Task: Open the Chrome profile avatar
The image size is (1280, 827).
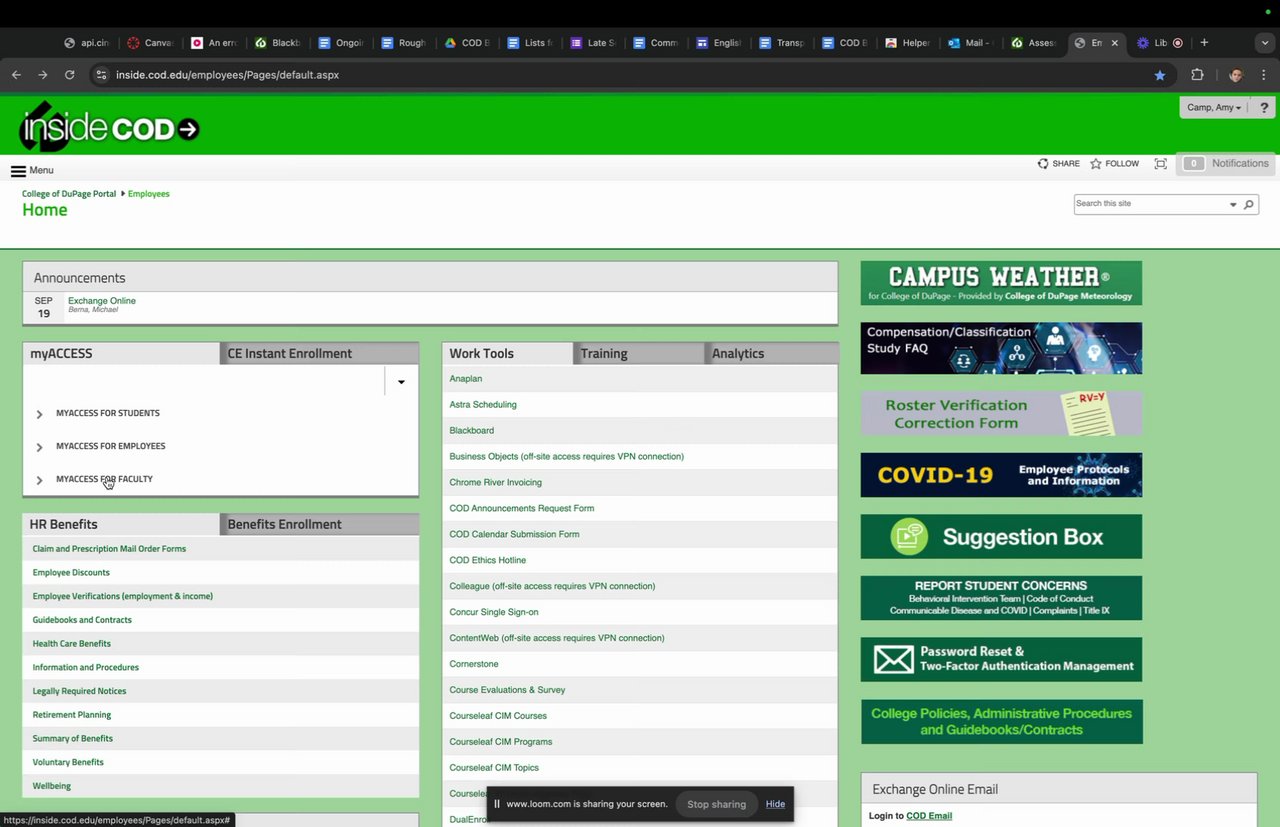Action: (1236, 75)
